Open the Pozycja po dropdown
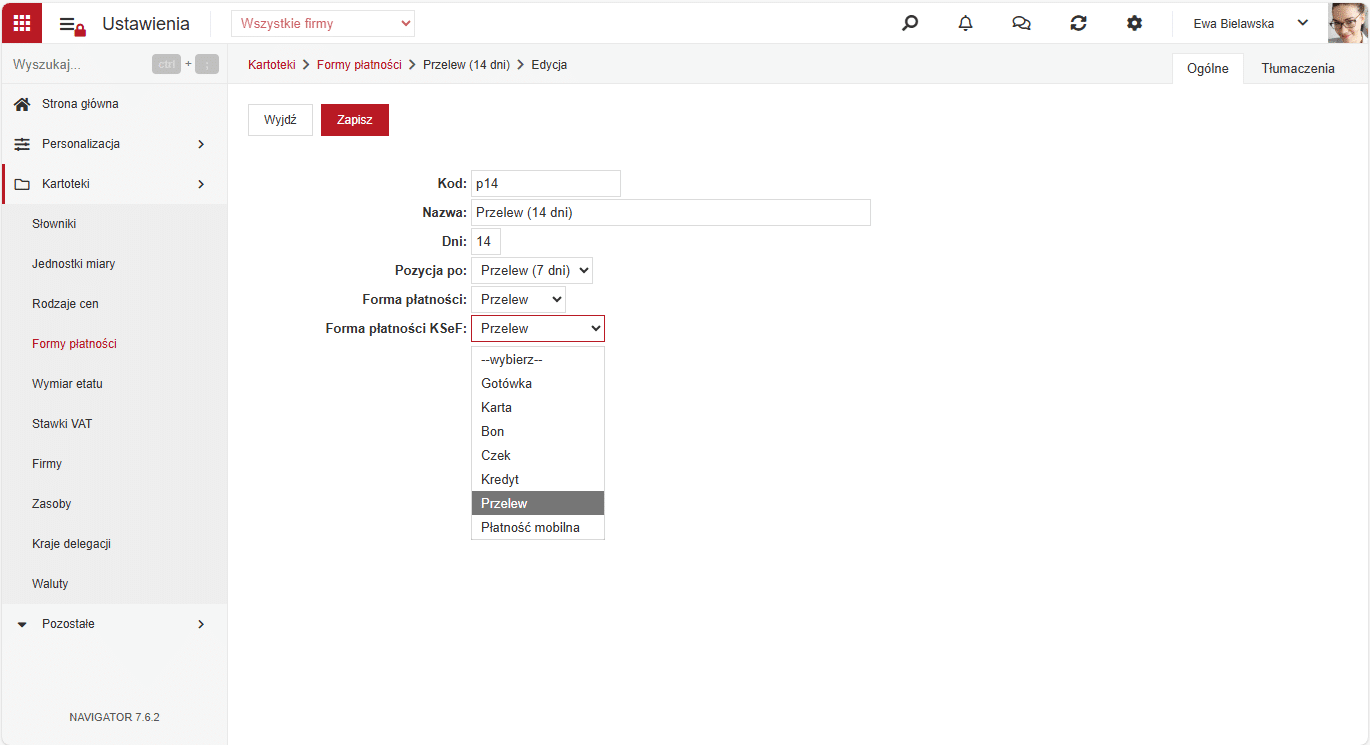 coord(532,270)
